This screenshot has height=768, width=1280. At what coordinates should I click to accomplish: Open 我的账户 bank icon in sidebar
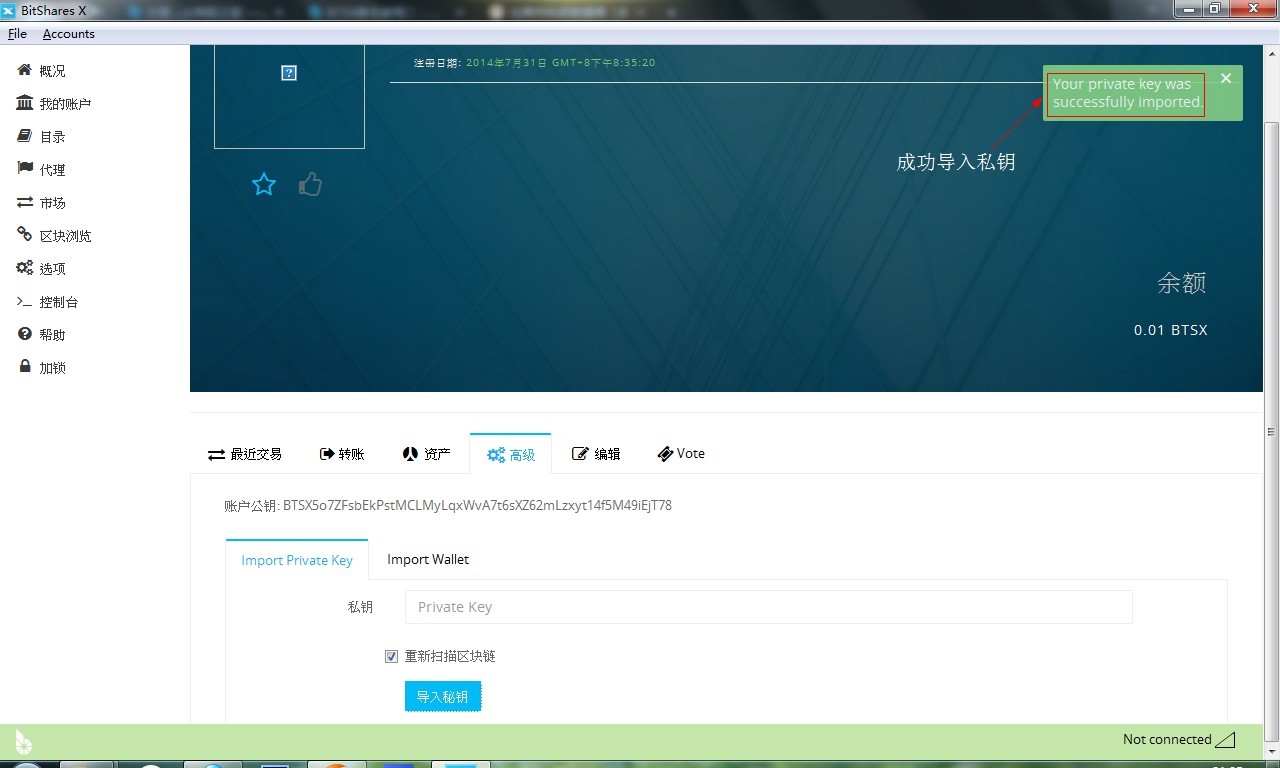click(25, 104)
